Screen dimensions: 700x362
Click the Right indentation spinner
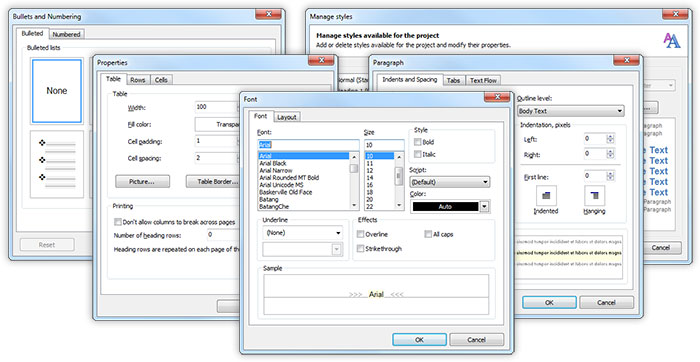(610, 154)
